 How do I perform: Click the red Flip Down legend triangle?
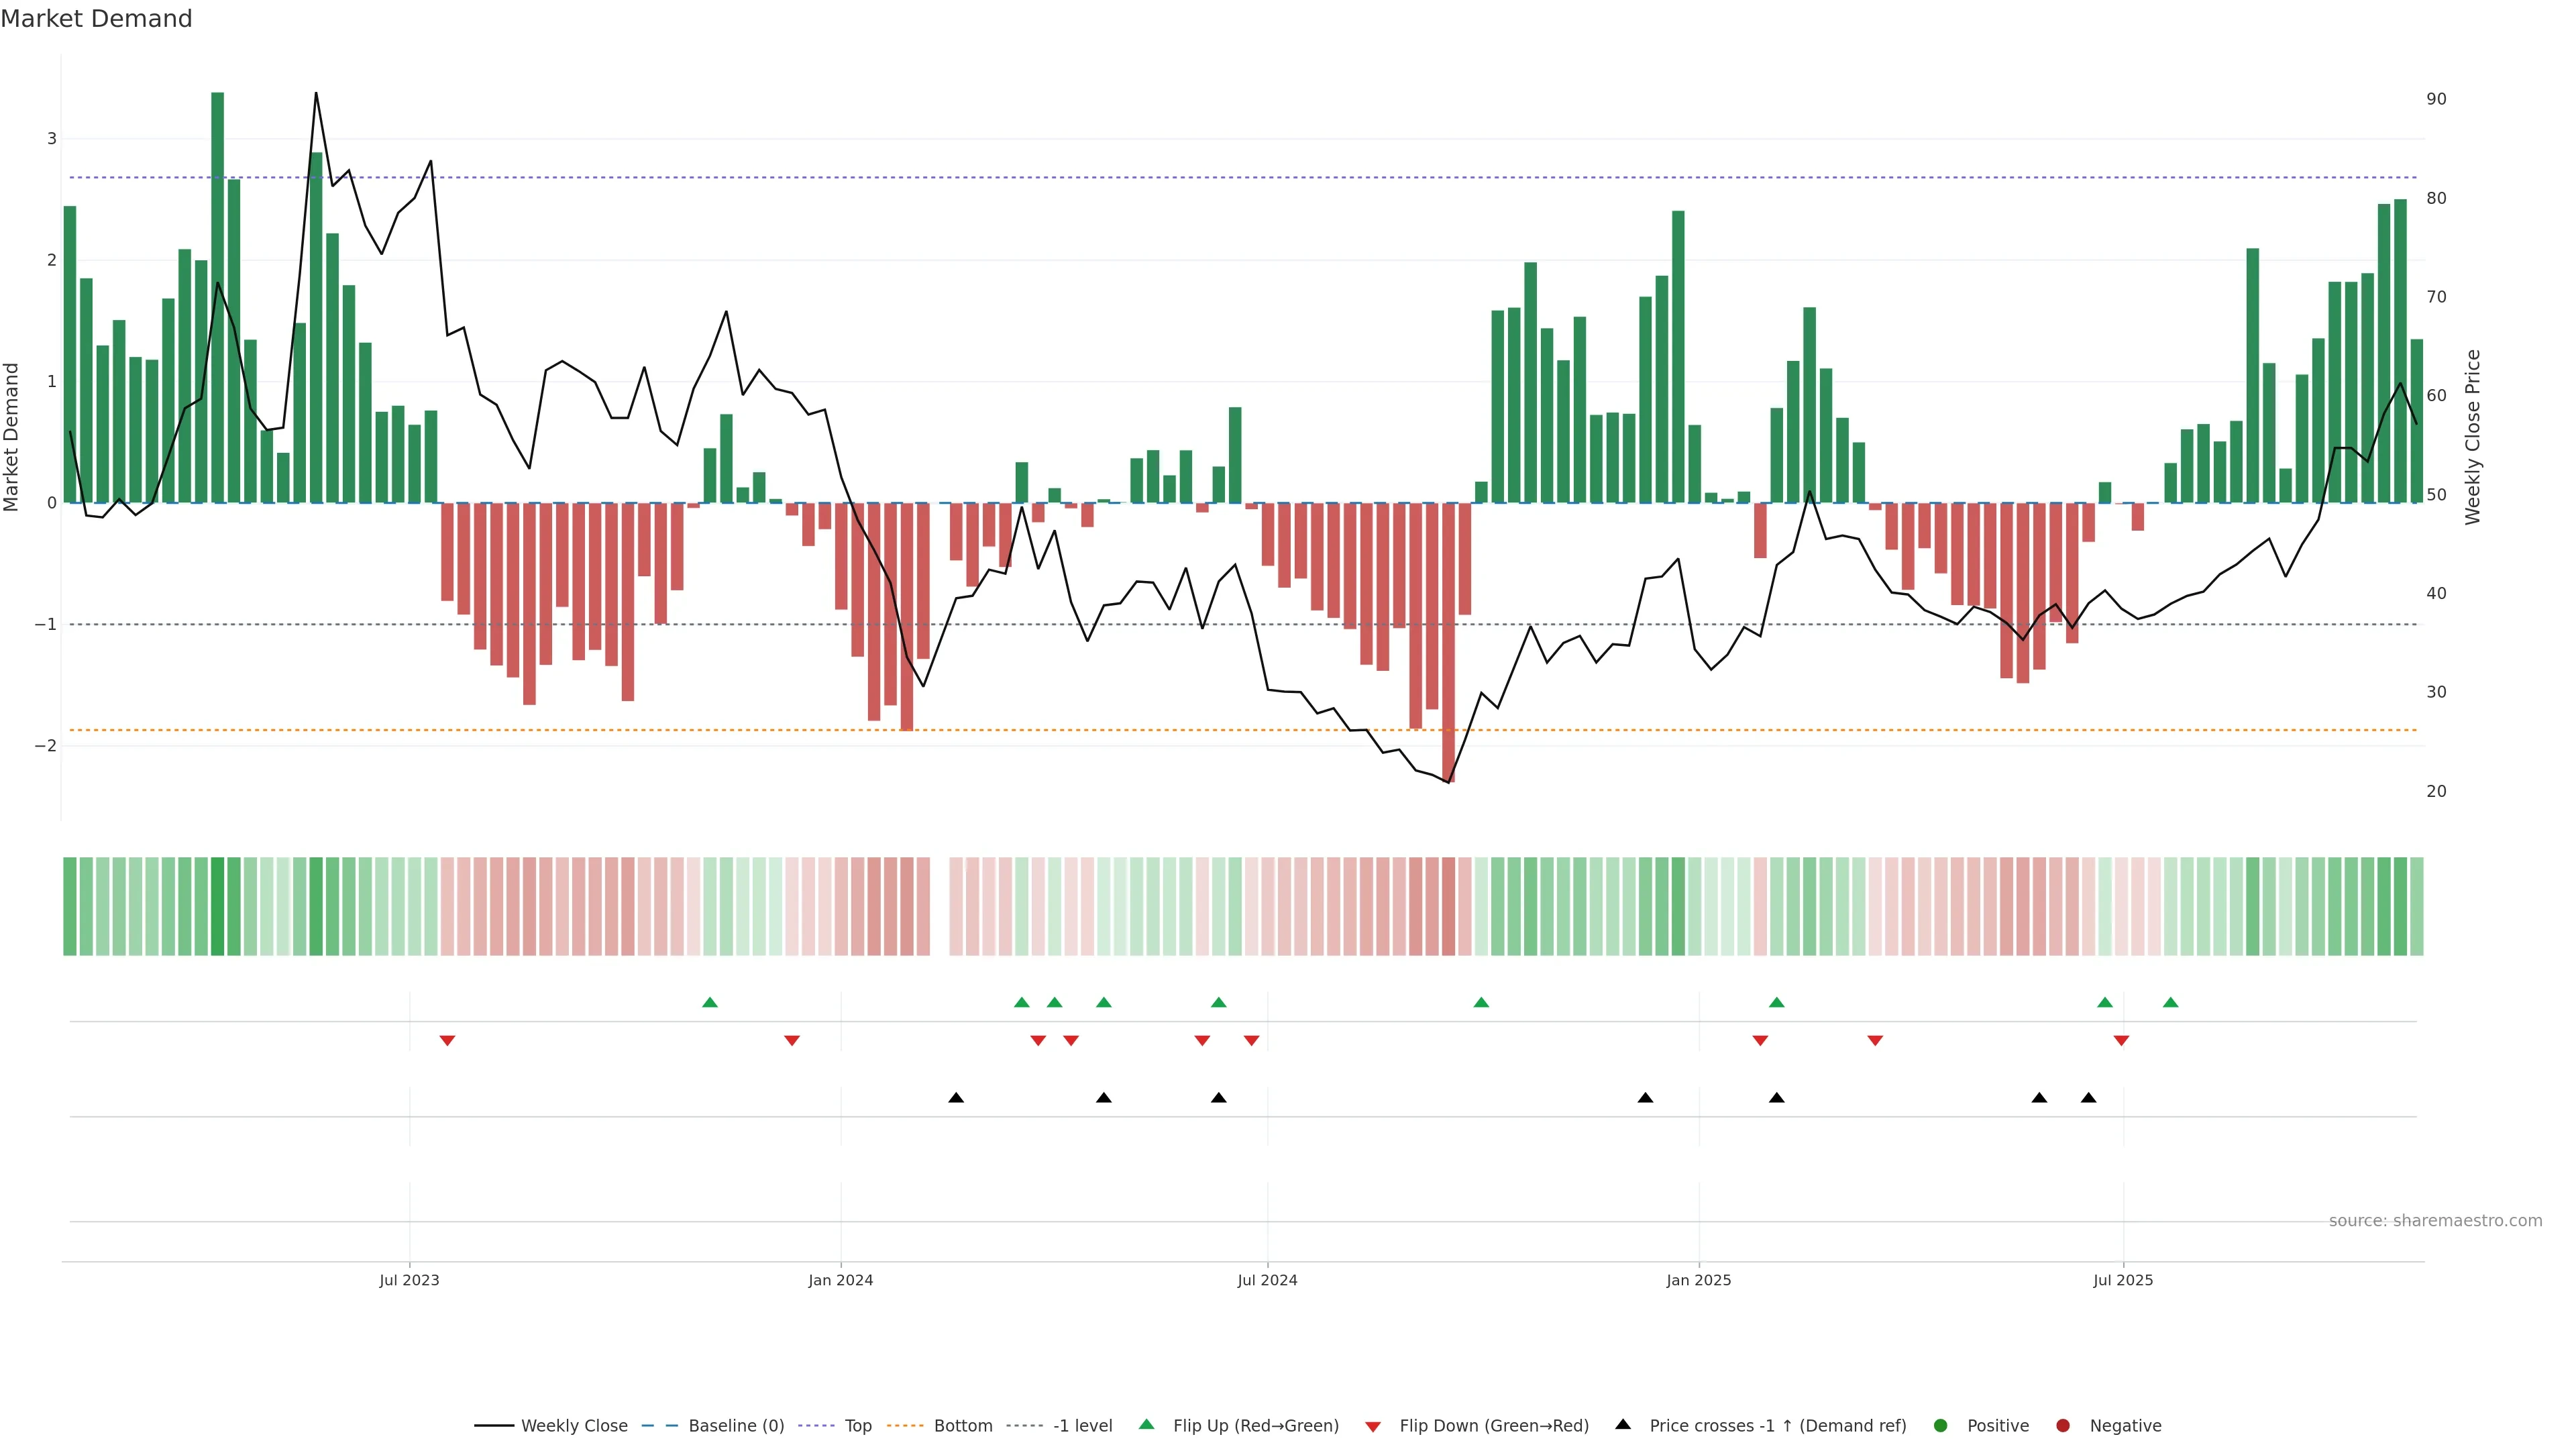(1373, 1426)
